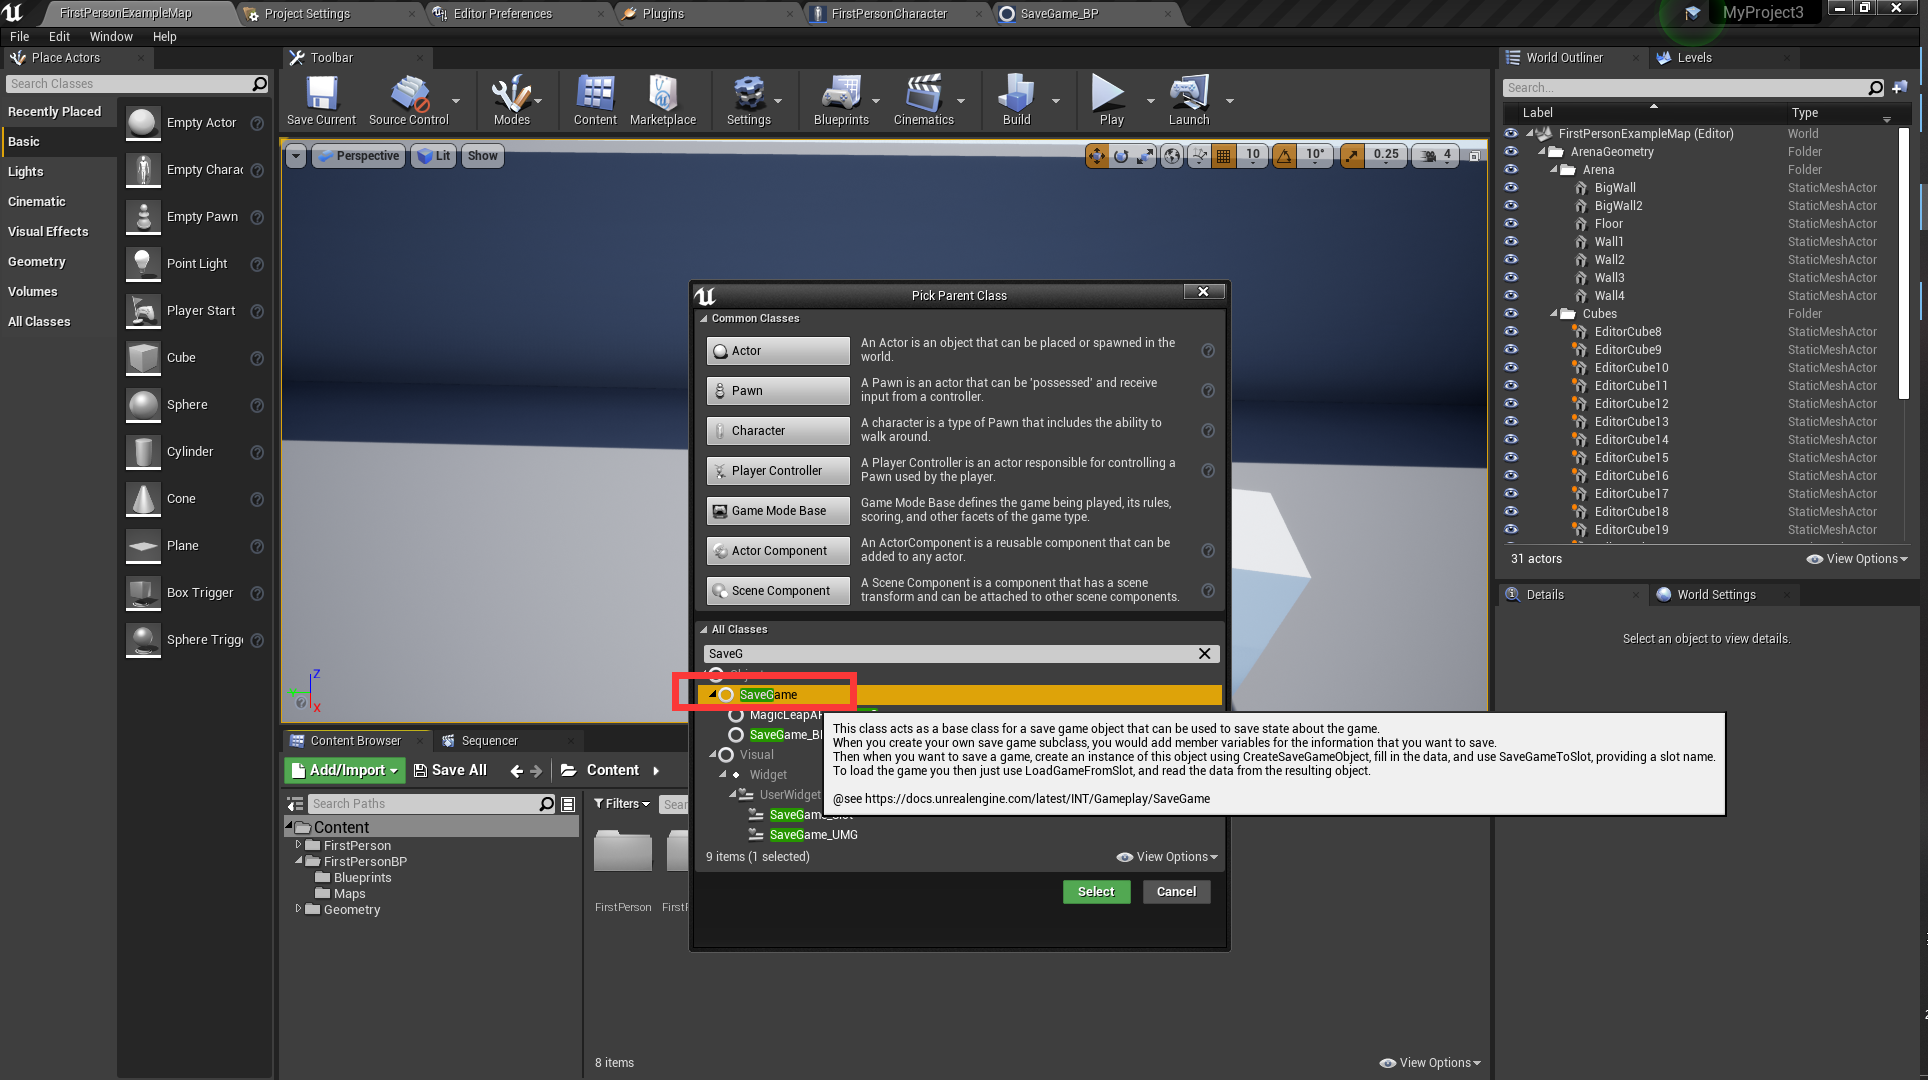
Task: Toggle rotation snapping in the viewport
Action: tap(1285, 155)
